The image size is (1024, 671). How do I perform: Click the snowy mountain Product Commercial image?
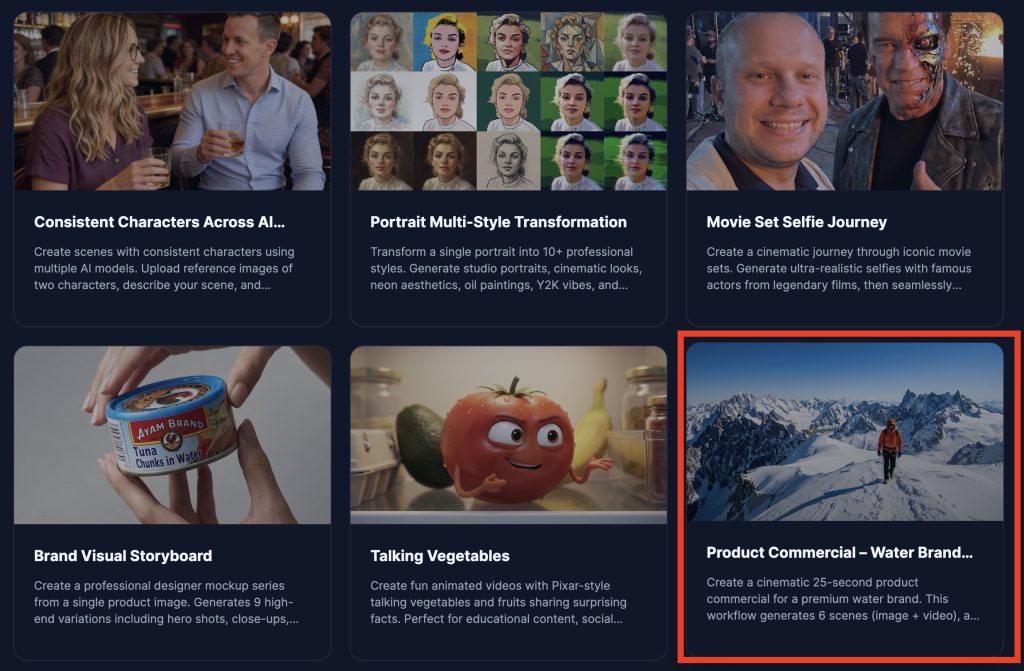(x=845, y=432)
